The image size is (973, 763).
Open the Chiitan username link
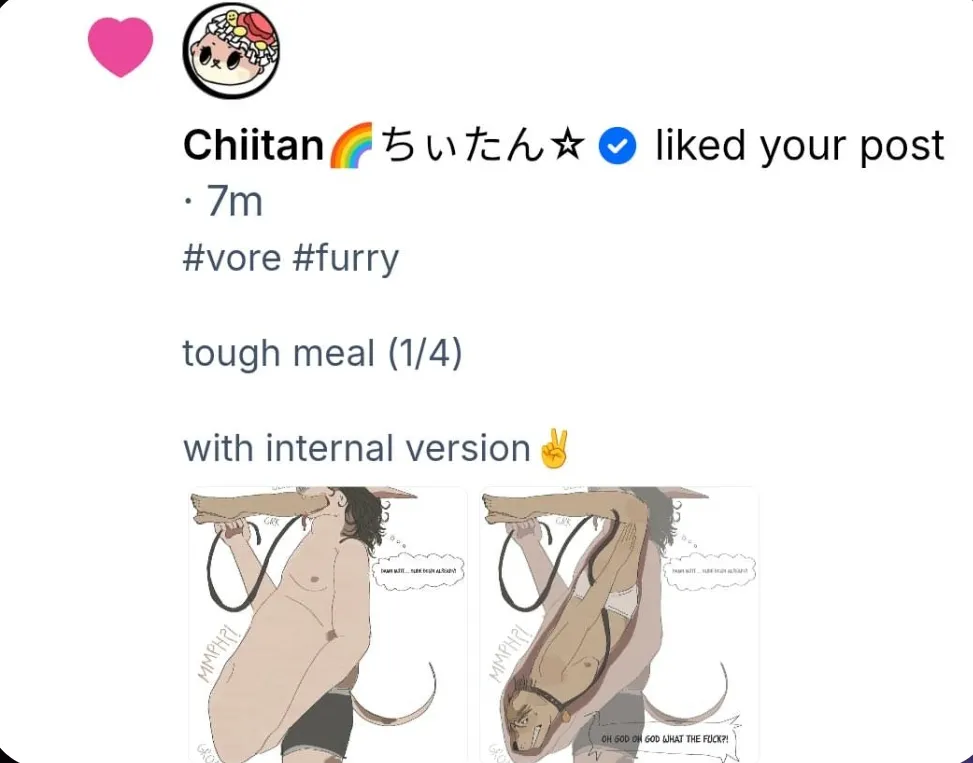coord(254,147)
